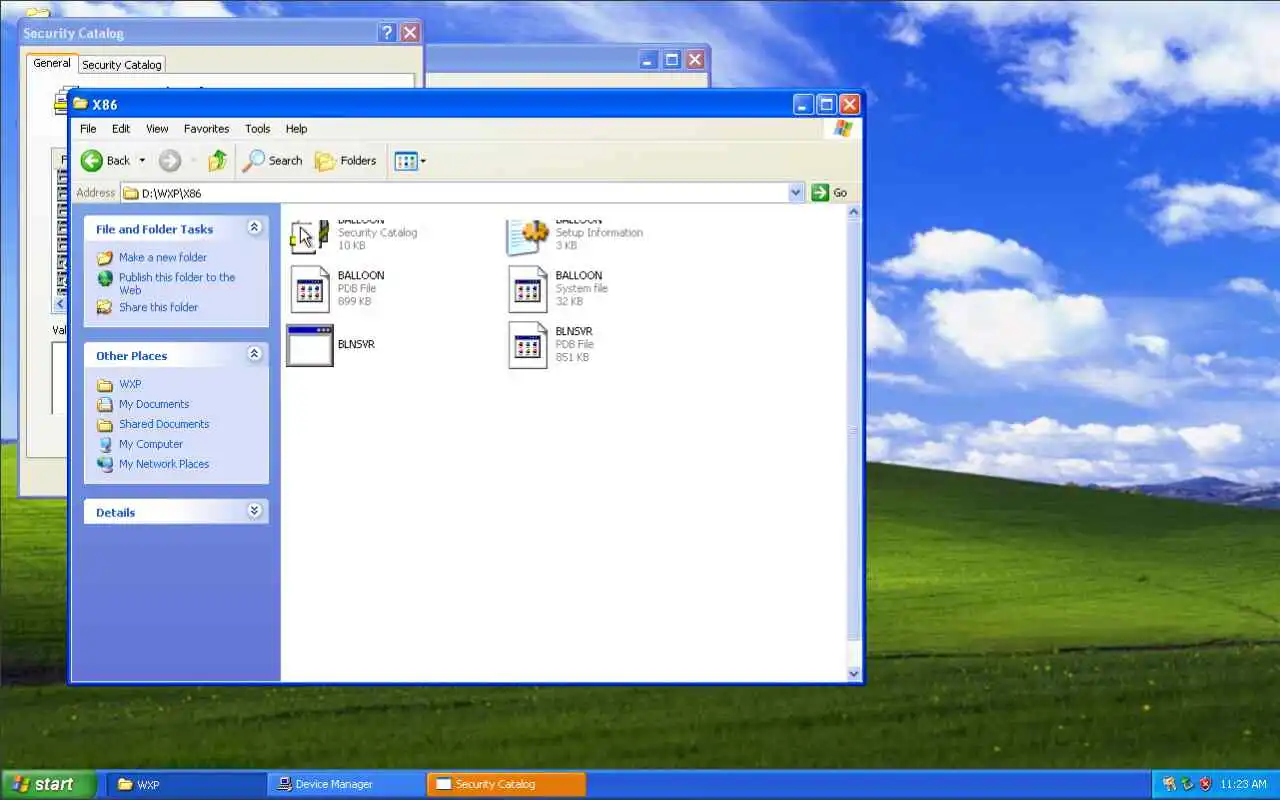Open WXP in Other Places
The height and width of the screenshot is (800, 1280).
(130, 384)
